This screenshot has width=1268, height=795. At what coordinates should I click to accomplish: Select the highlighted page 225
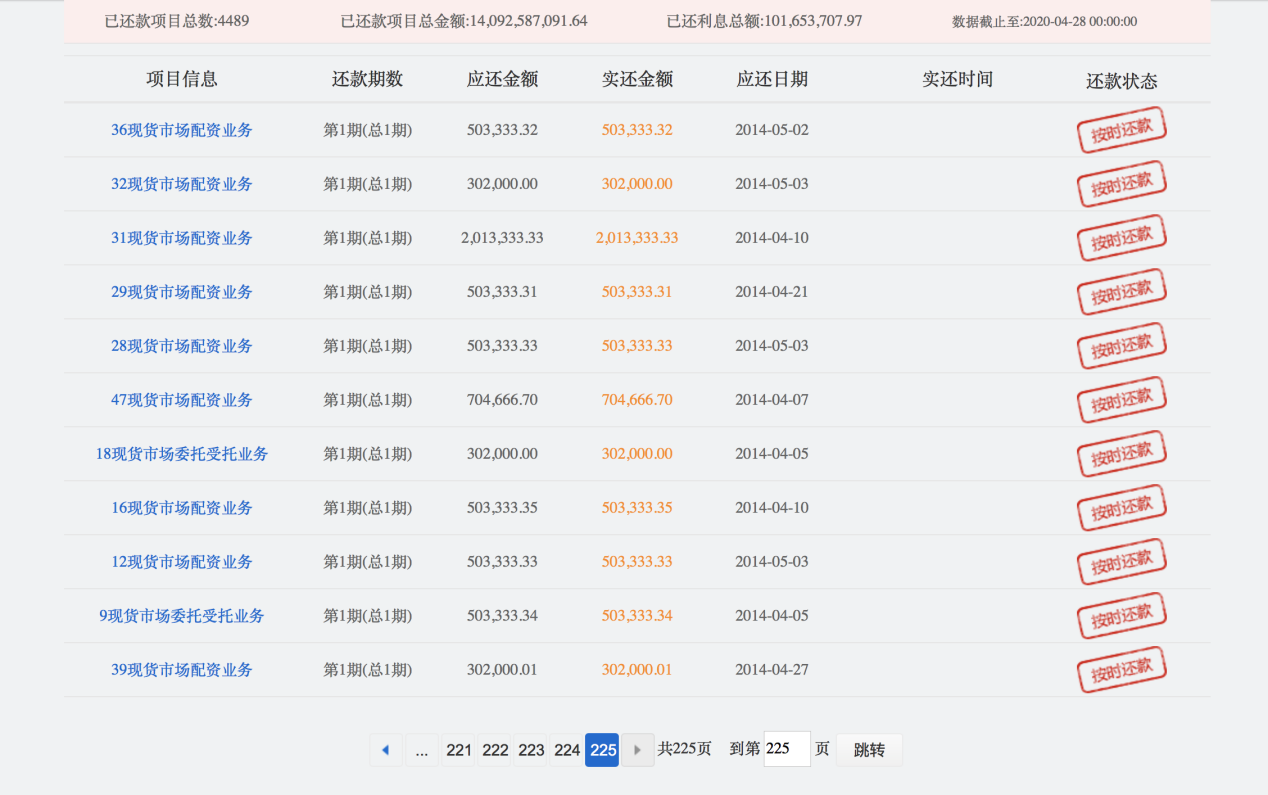point(602,749)
